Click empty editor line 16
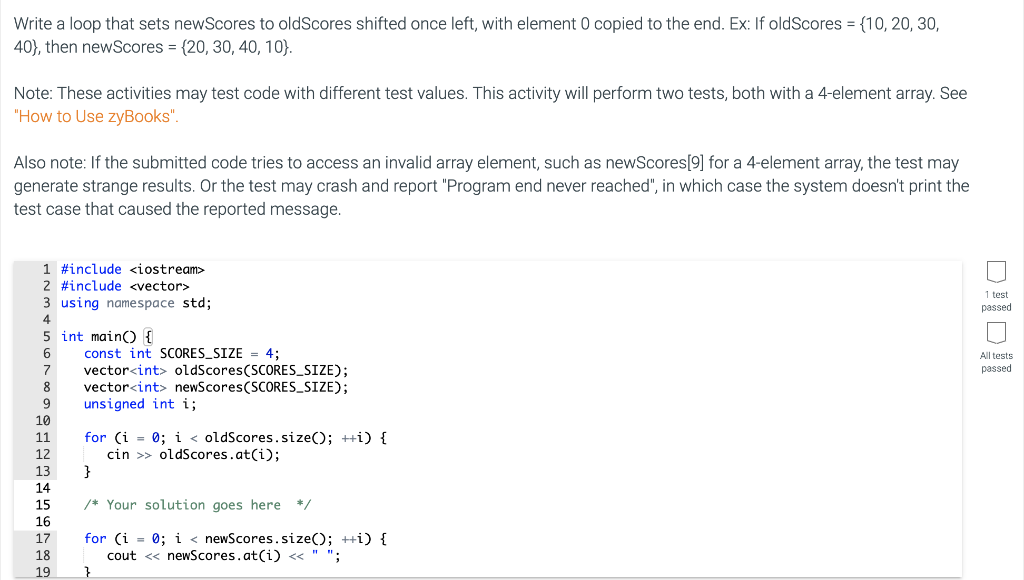This screenshot has width=1024, height=580. pos(509,521)
